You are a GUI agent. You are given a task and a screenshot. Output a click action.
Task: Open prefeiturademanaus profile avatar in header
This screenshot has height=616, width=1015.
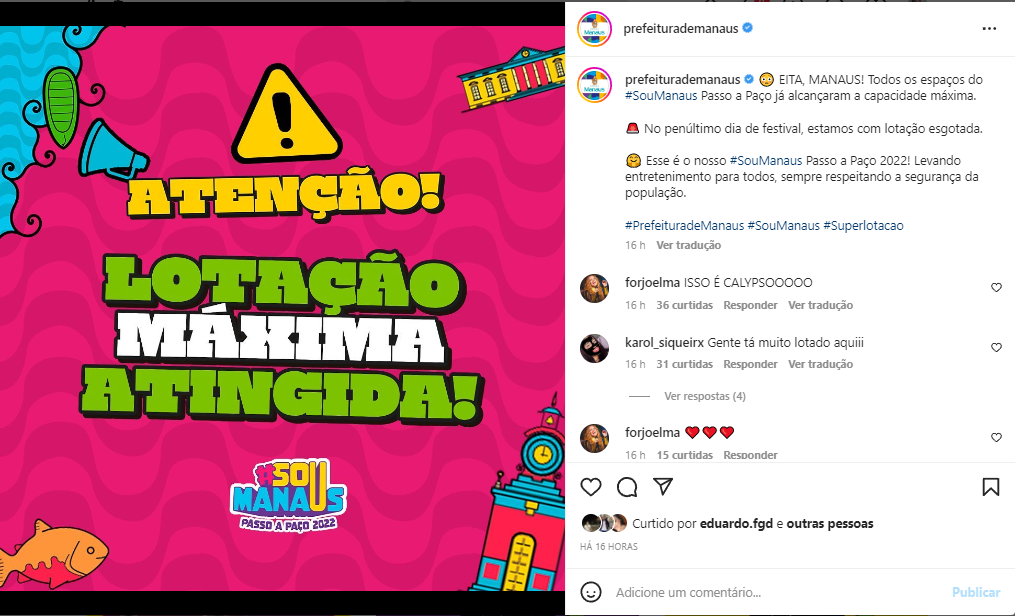[594, 29]
